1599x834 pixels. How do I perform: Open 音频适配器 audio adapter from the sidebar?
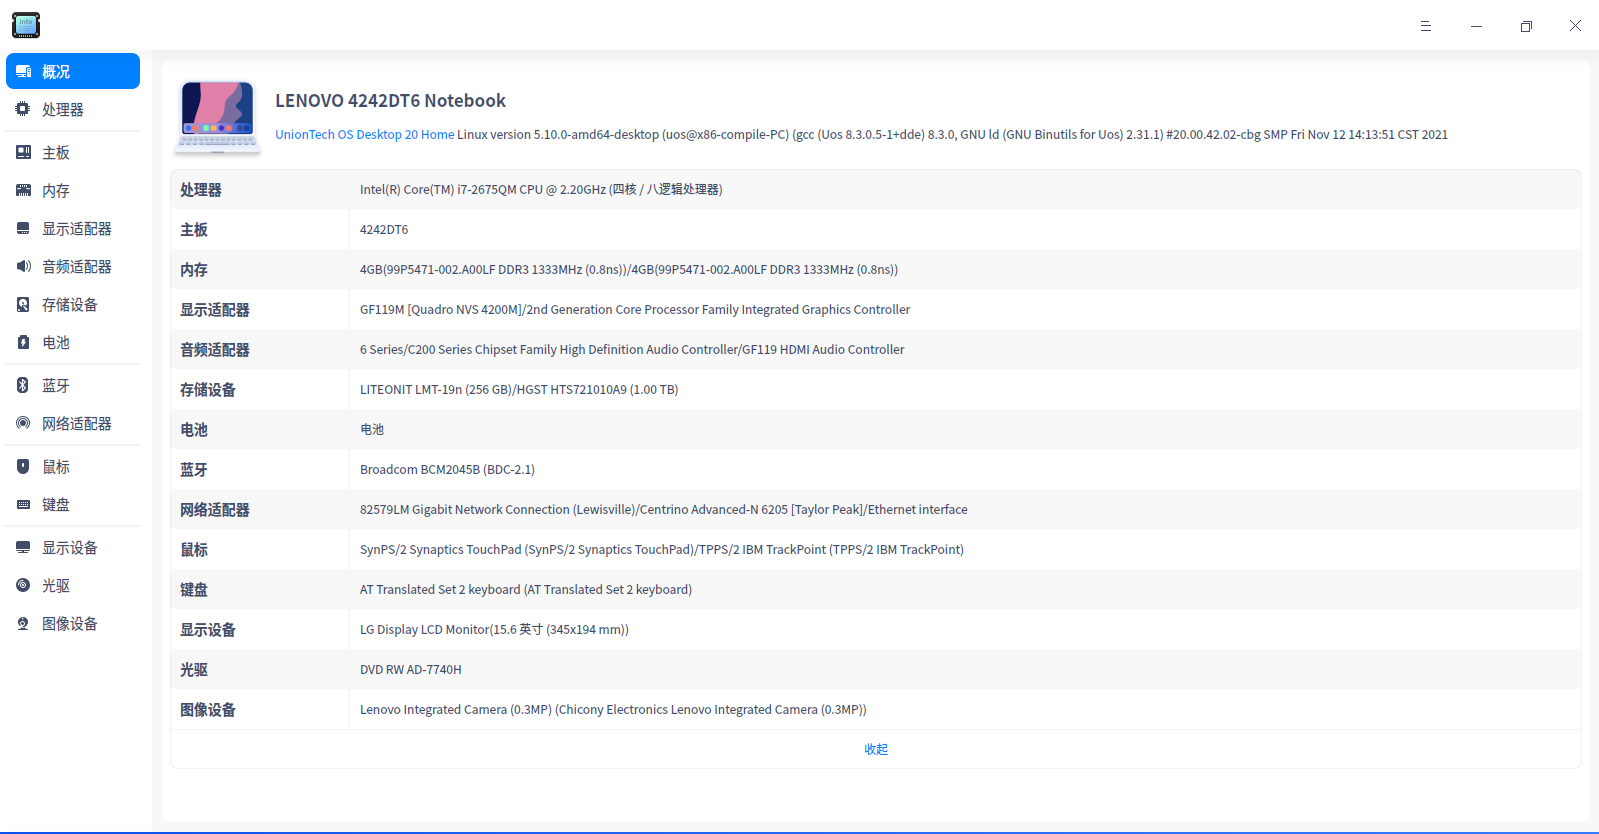pos(73,266)
